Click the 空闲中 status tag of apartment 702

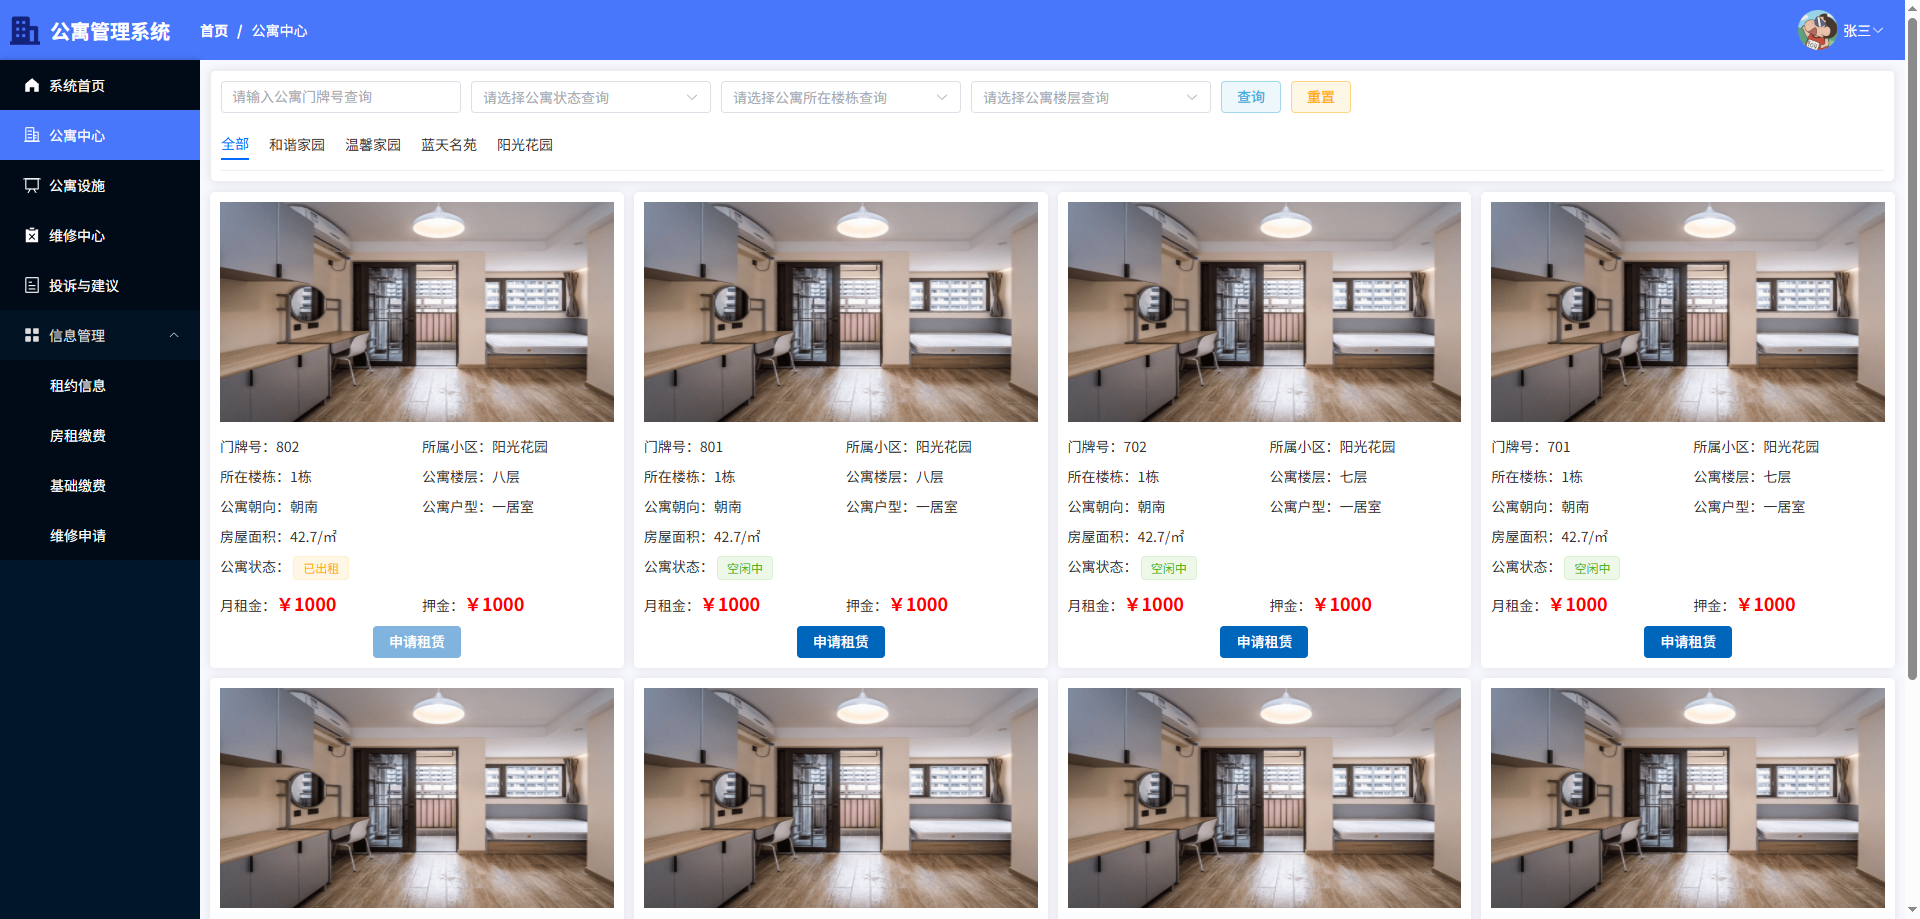[1169, 568]
